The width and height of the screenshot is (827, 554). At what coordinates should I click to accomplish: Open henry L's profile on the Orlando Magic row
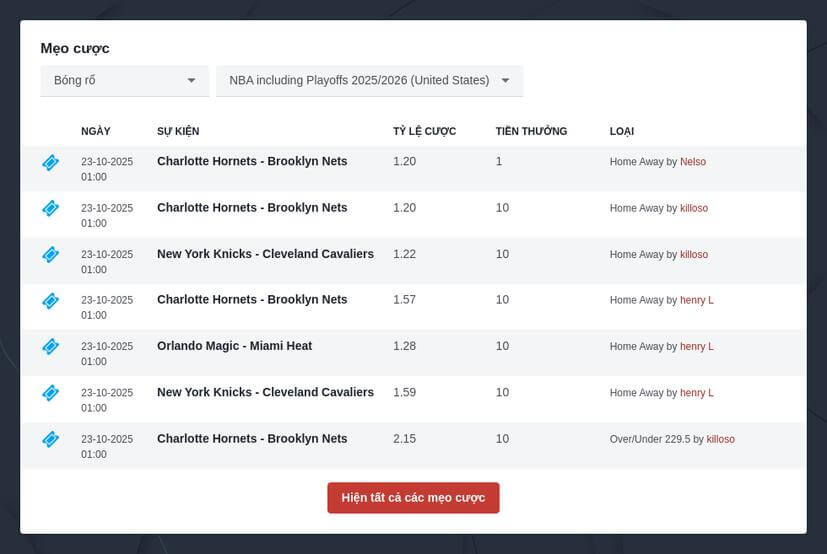pos(696,347)
